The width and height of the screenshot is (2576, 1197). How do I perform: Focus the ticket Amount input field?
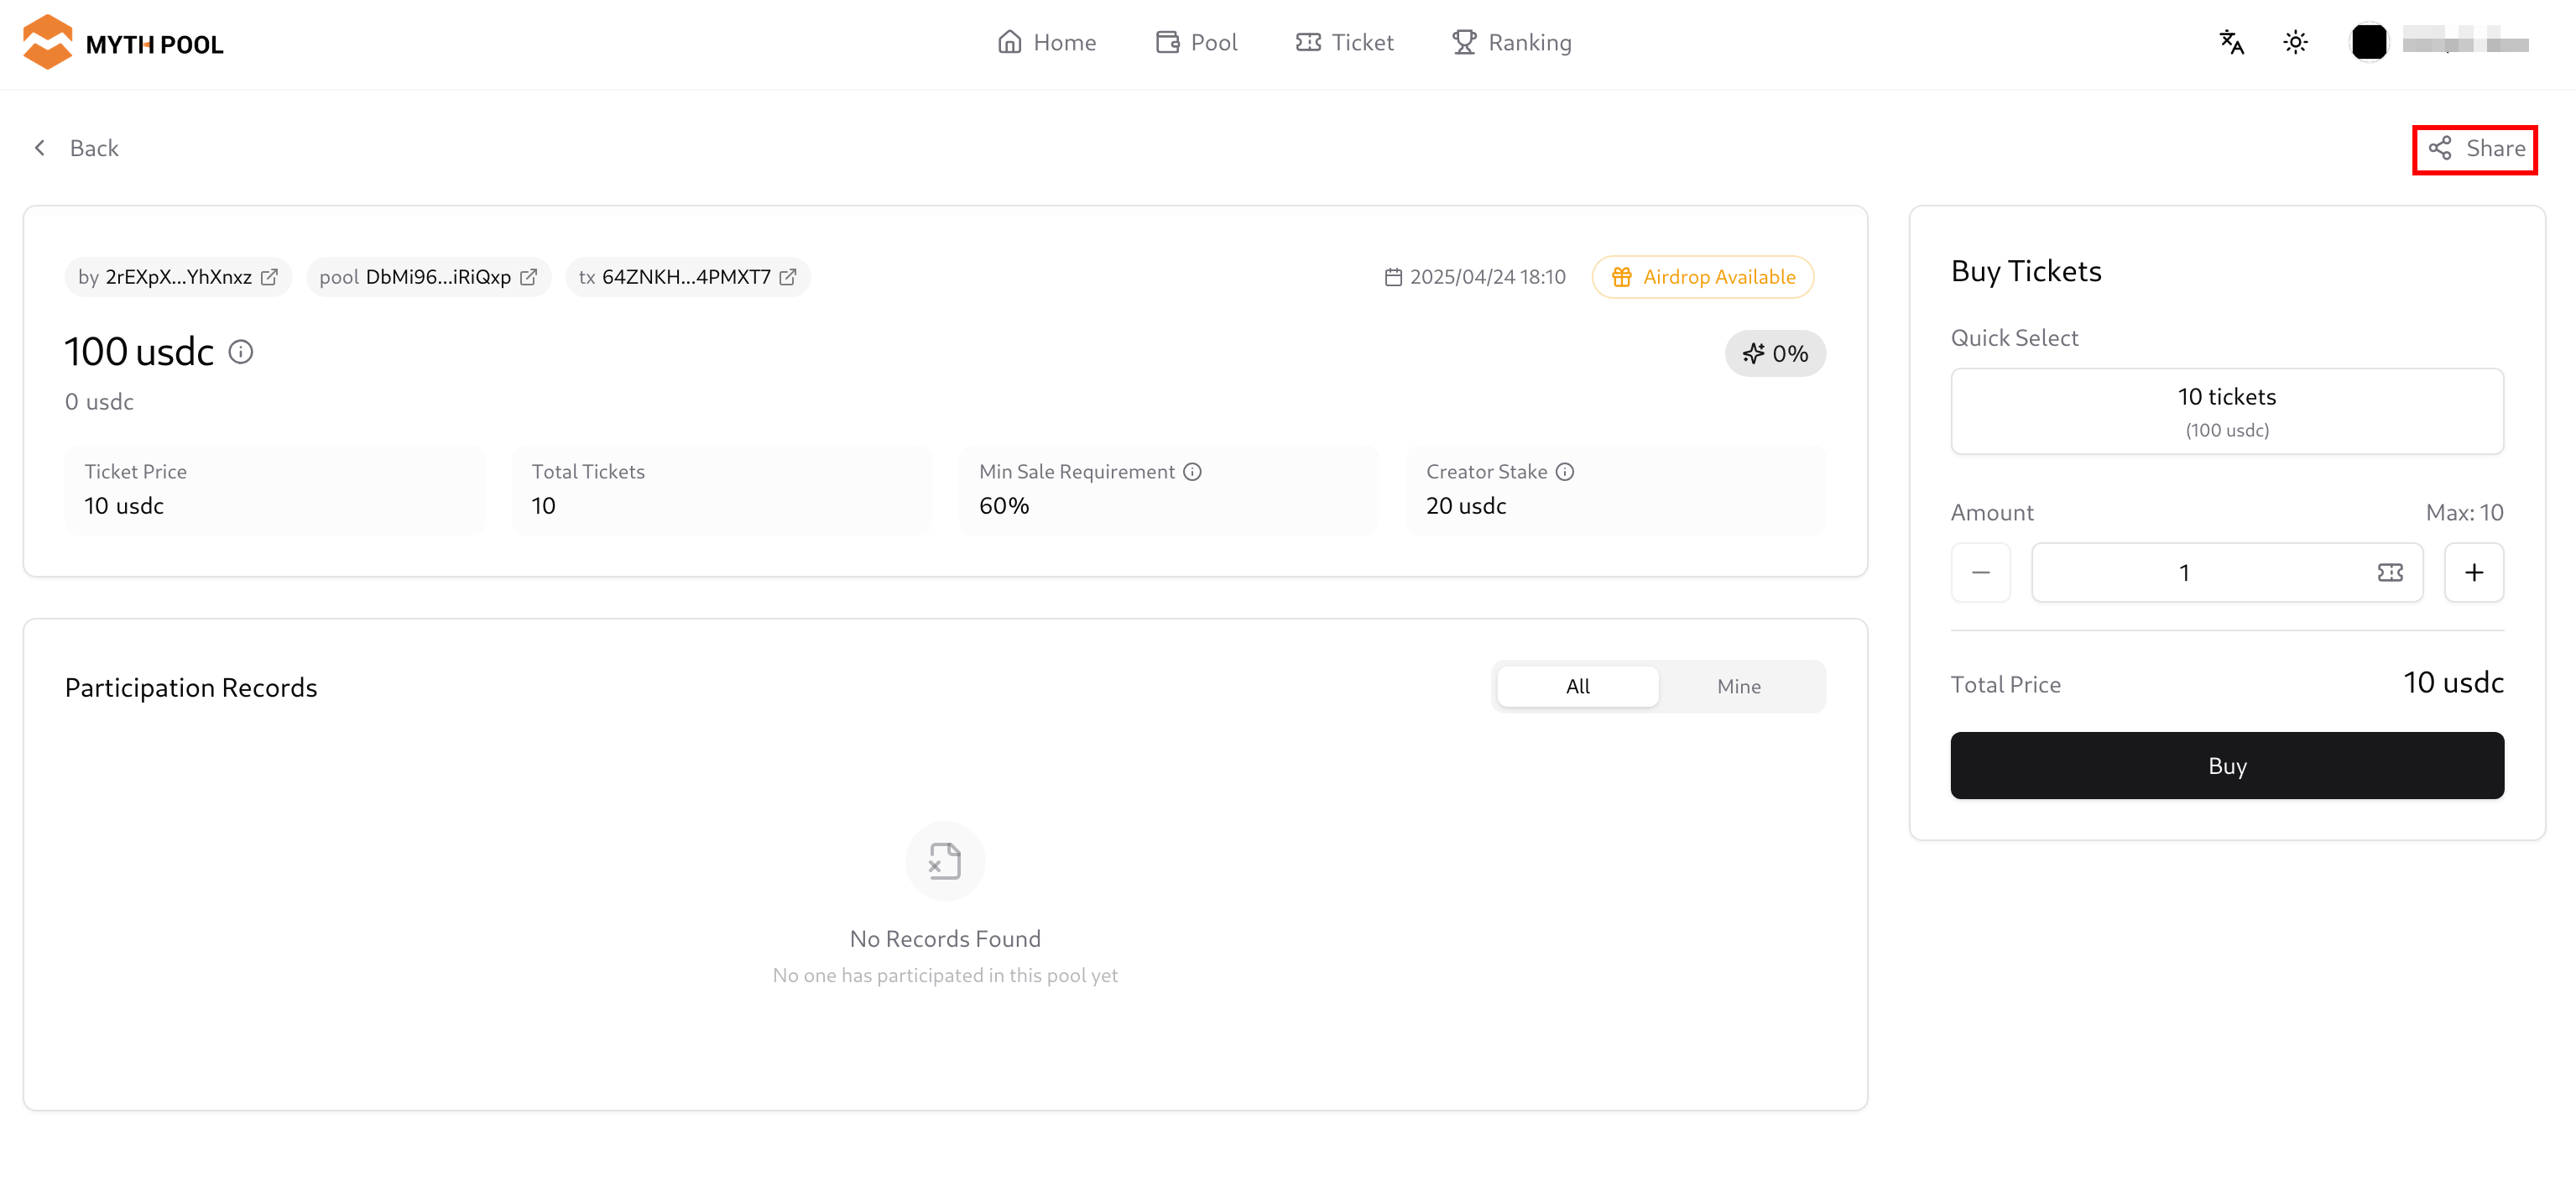(x=2227, y=573)
